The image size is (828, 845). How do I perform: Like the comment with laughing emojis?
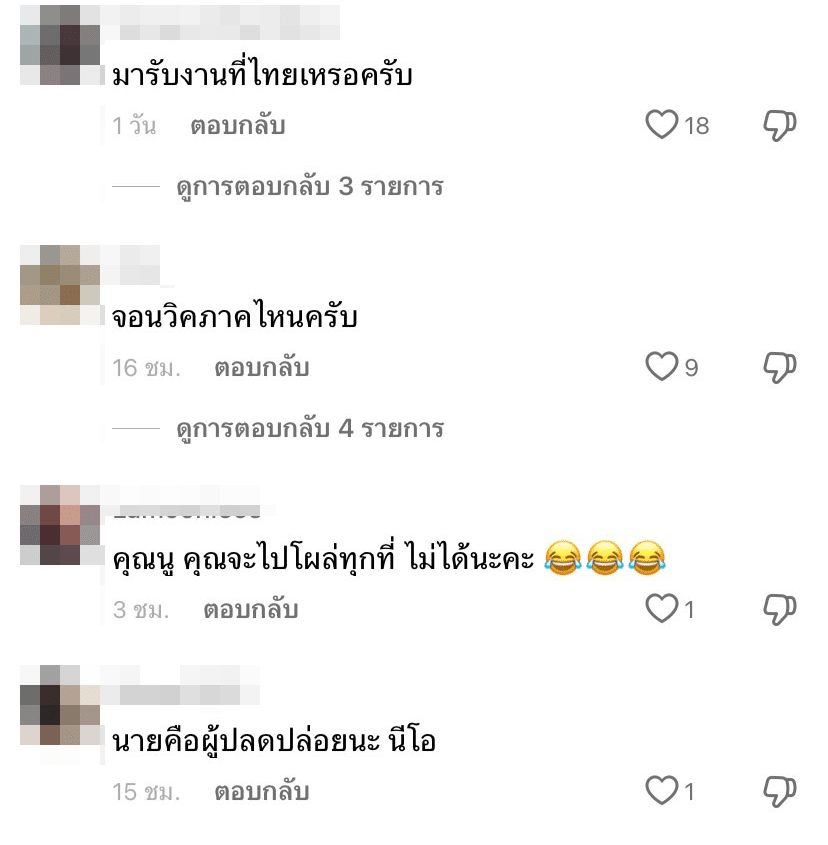click(x=661, y=608)
